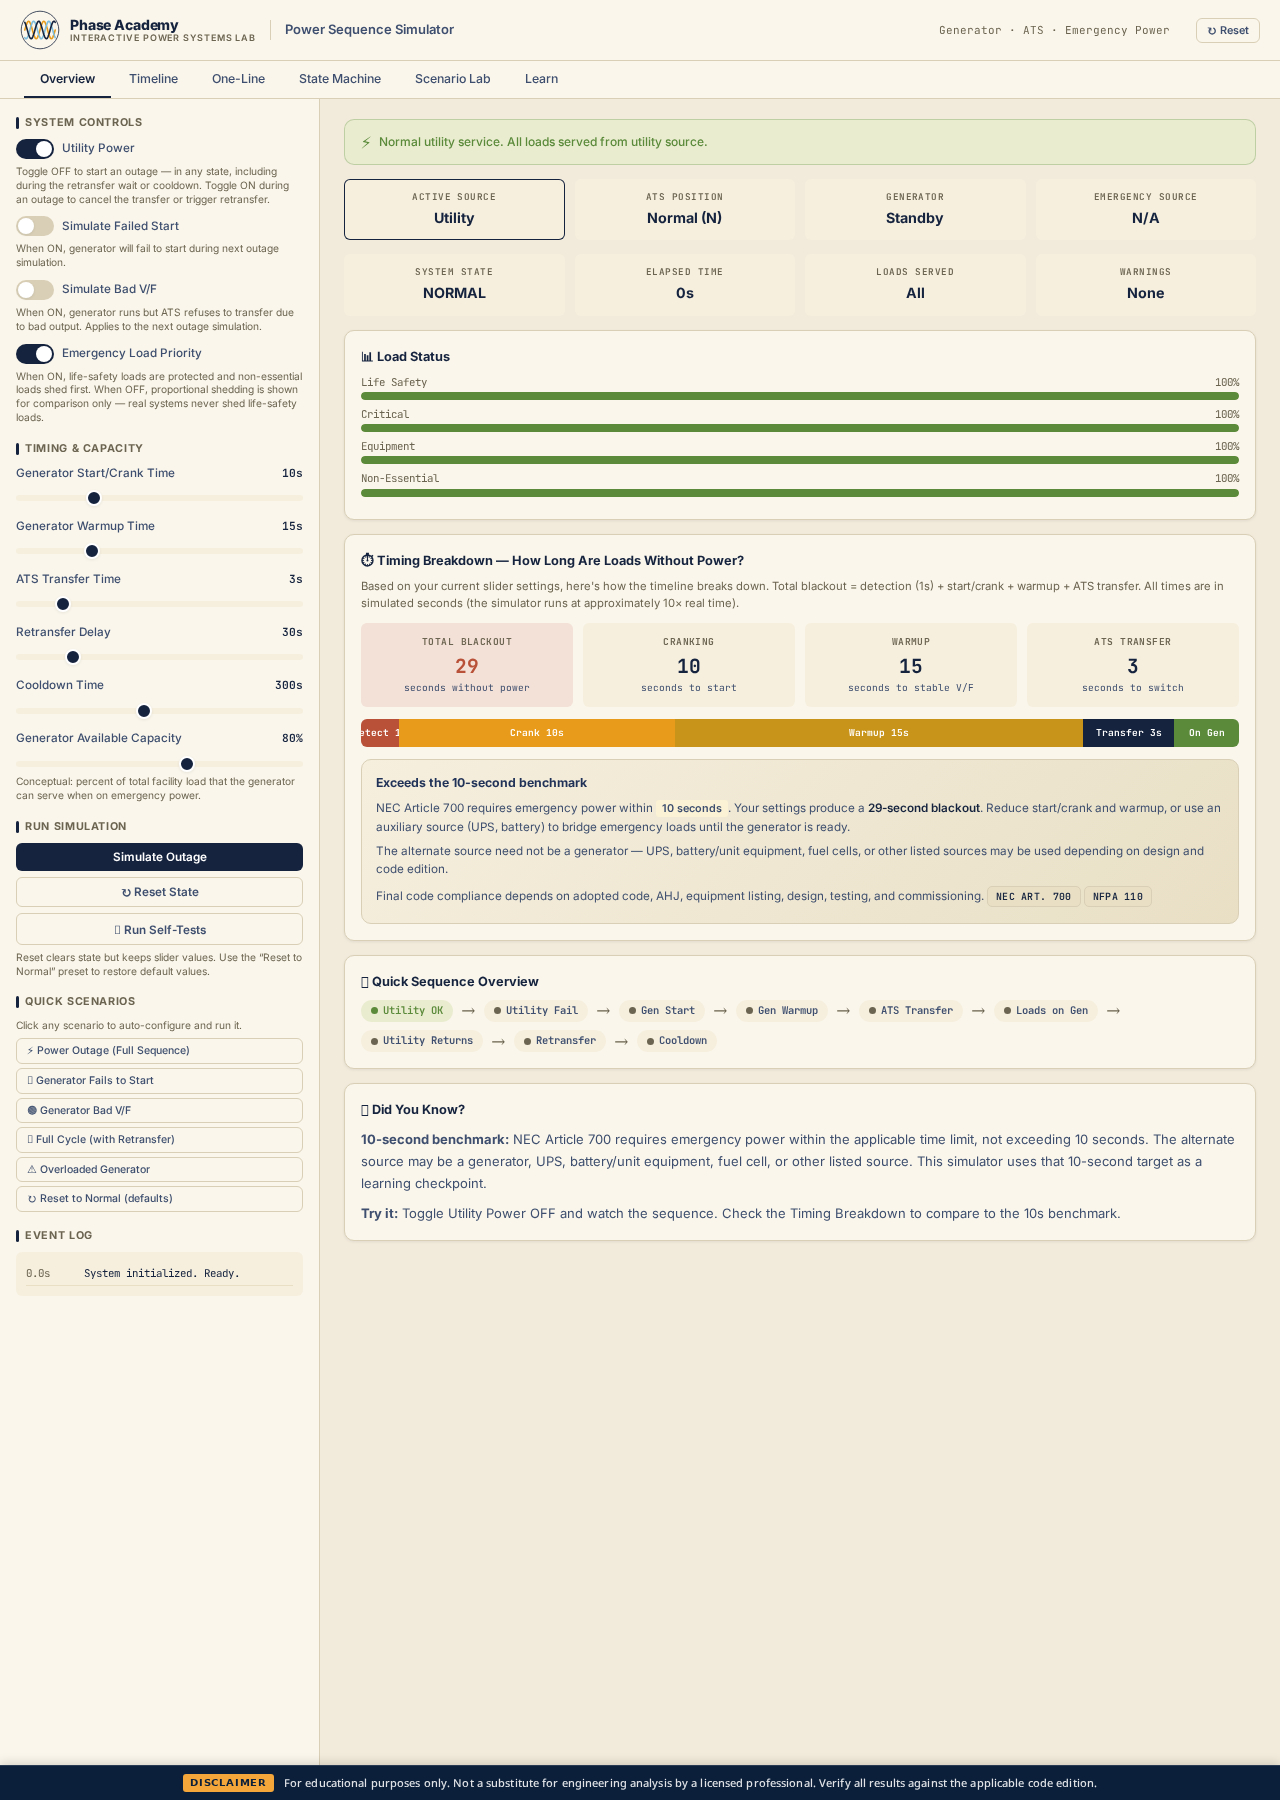Click the Generator Warmup Time slider handle

pyautogui.click(x=92, y=551)
